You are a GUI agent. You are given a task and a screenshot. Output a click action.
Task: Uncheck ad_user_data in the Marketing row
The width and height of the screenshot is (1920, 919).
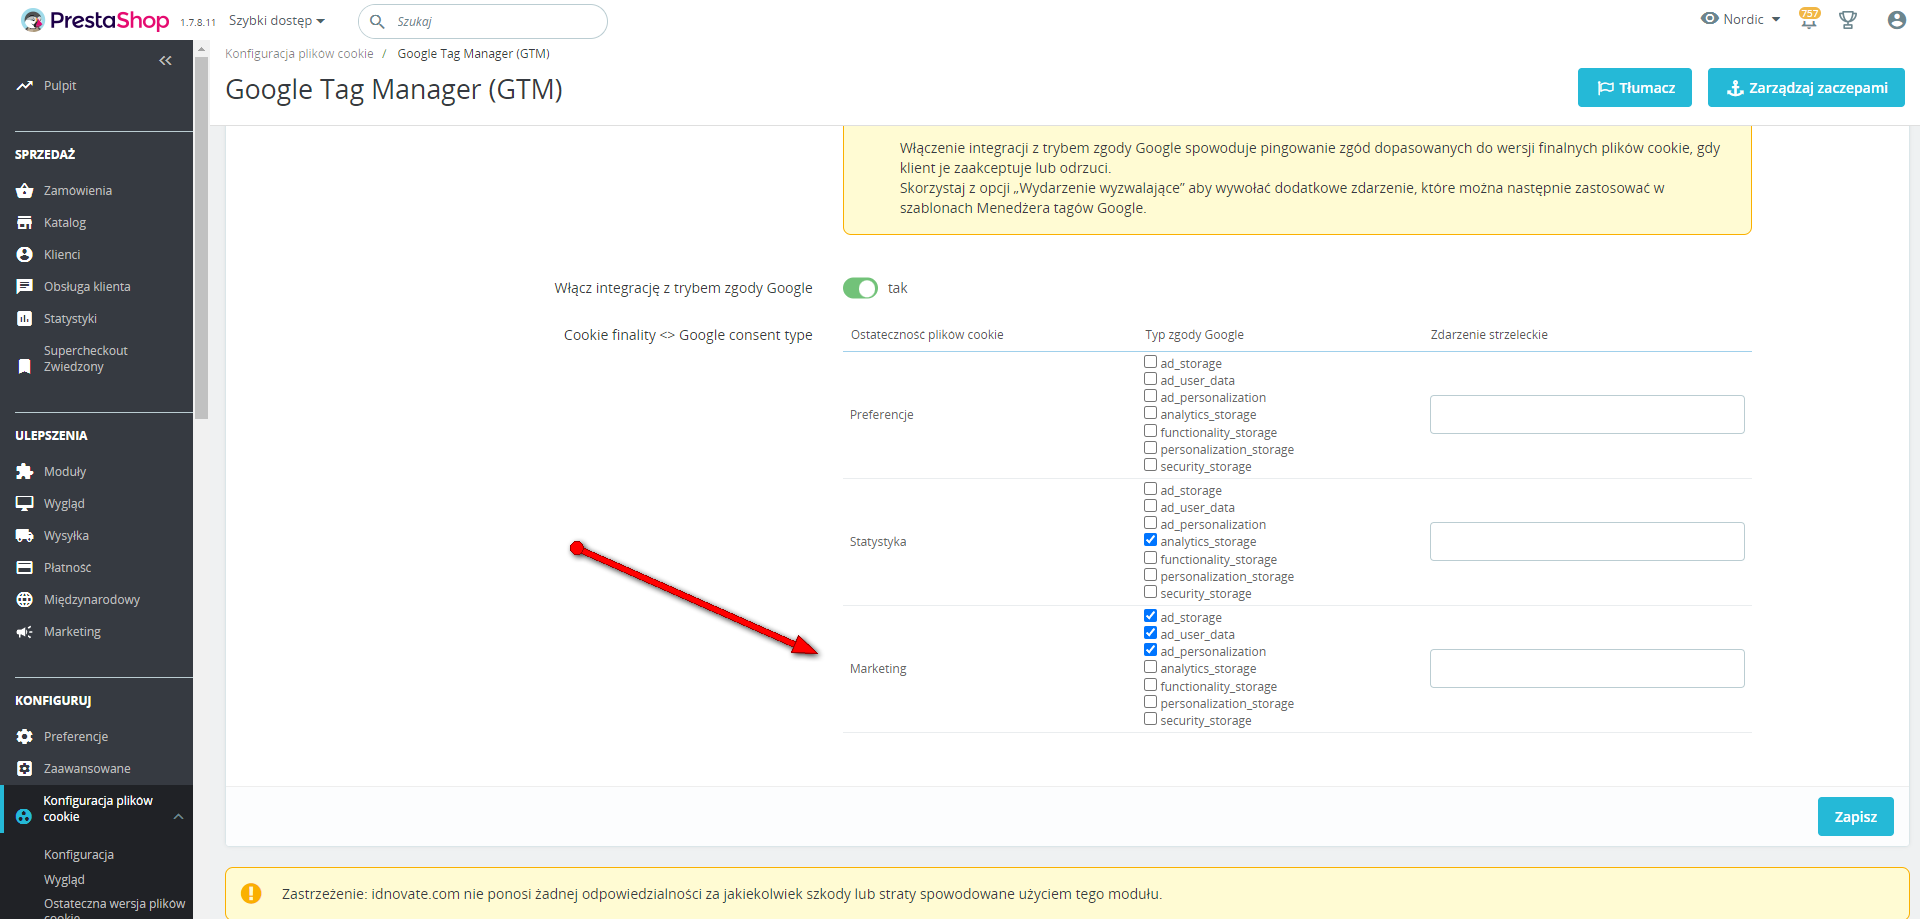click(1150, 633)
